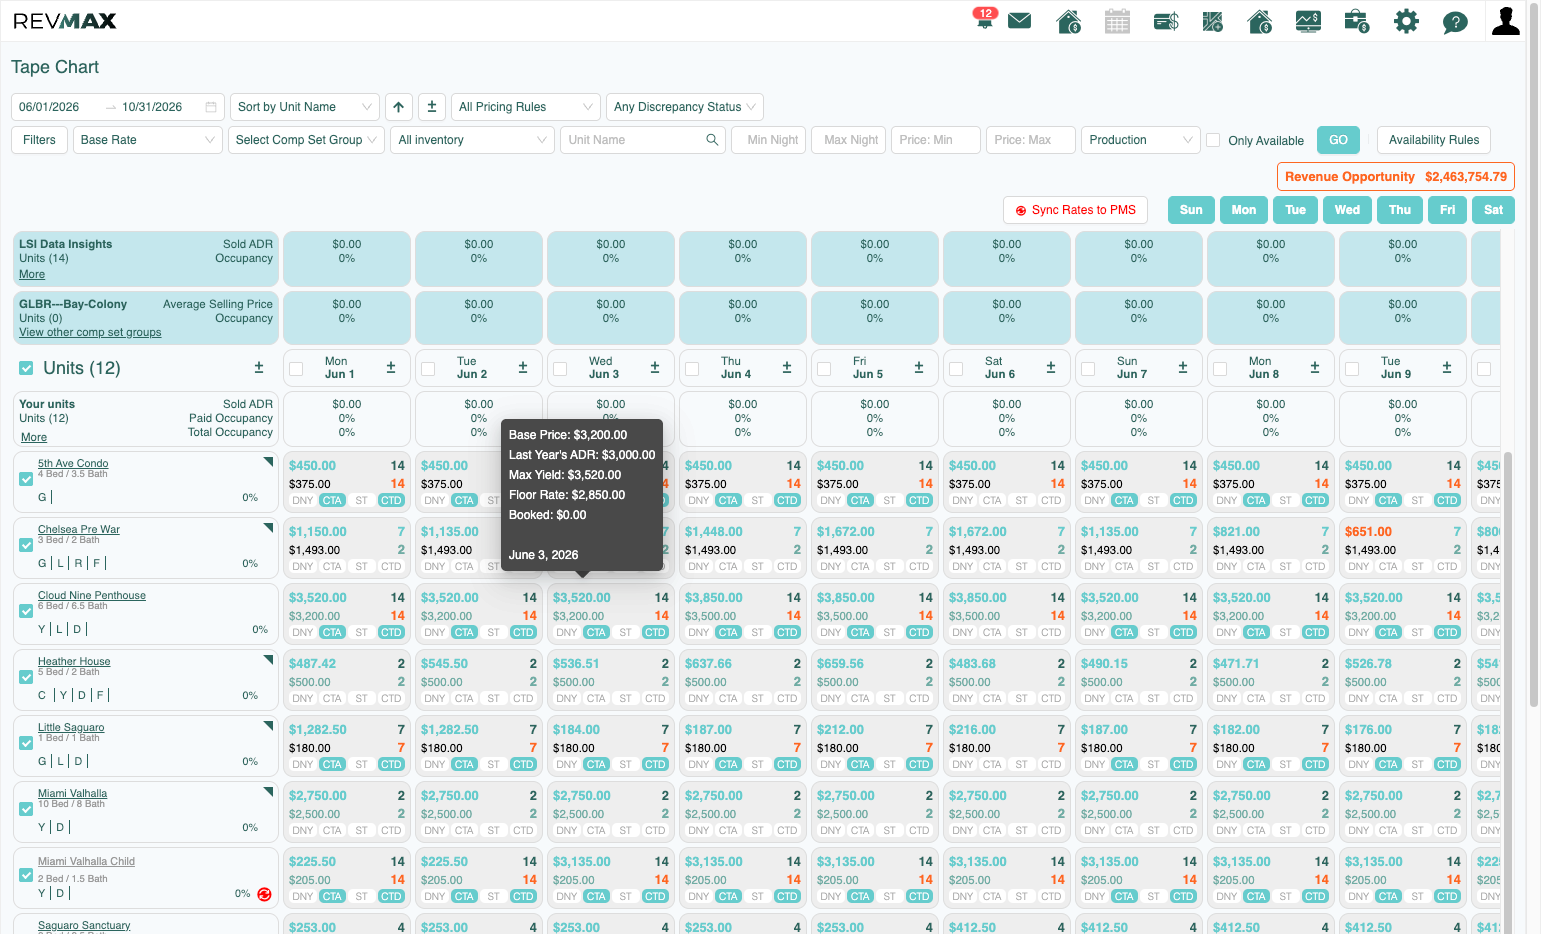Click Sync Rates to PMS button
This screenshot has height=934, width=1541.
(x=1075, y=210)
